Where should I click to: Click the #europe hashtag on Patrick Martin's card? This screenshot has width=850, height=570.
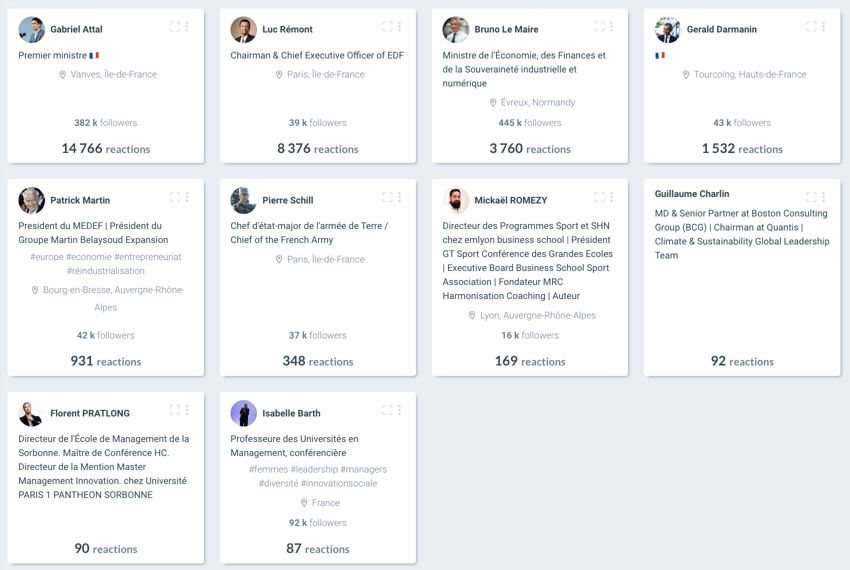(47, 257)
